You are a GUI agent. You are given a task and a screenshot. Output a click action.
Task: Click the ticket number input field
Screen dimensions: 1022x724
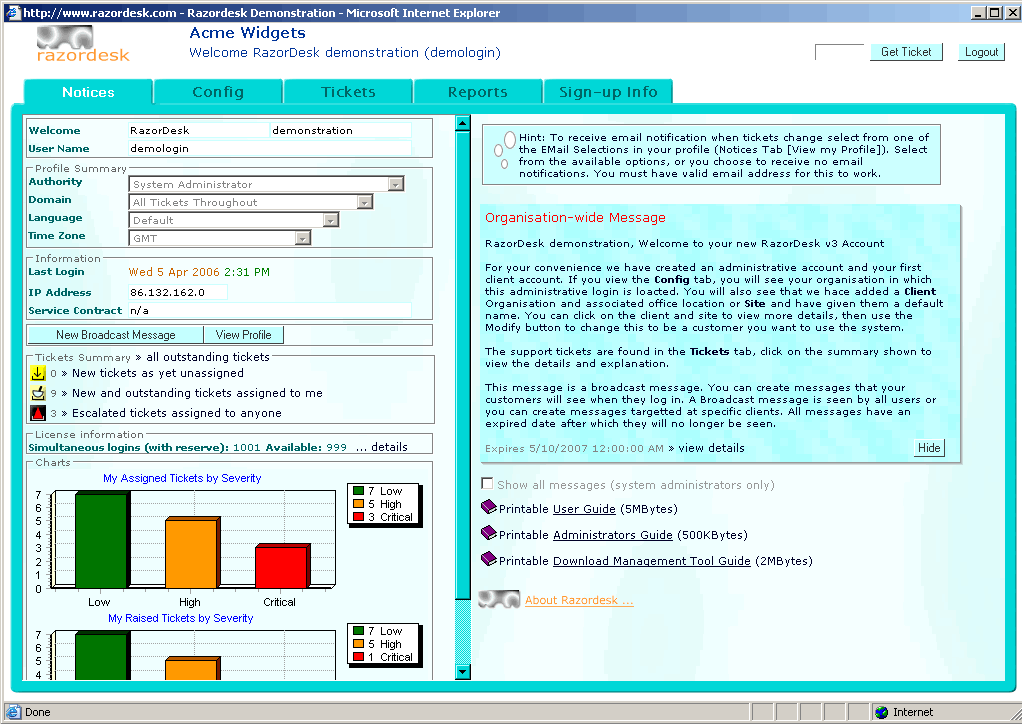click(840, 52)
